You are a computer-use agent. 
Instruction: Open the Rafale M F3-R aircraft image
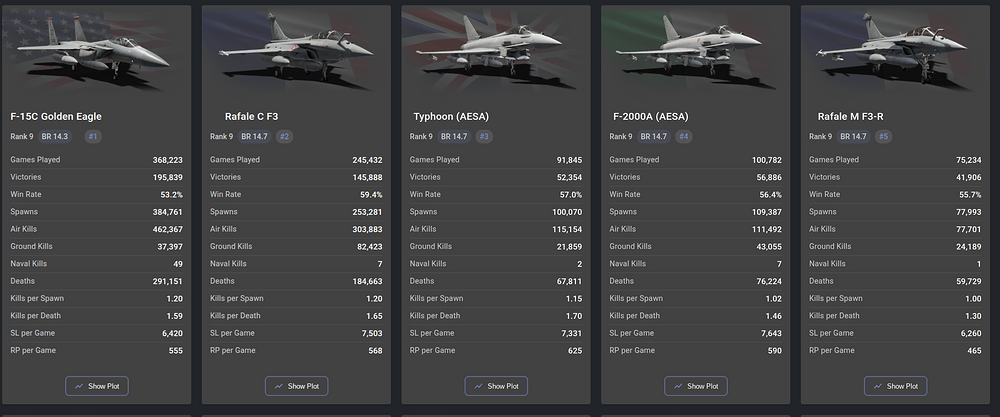(895, 50)
